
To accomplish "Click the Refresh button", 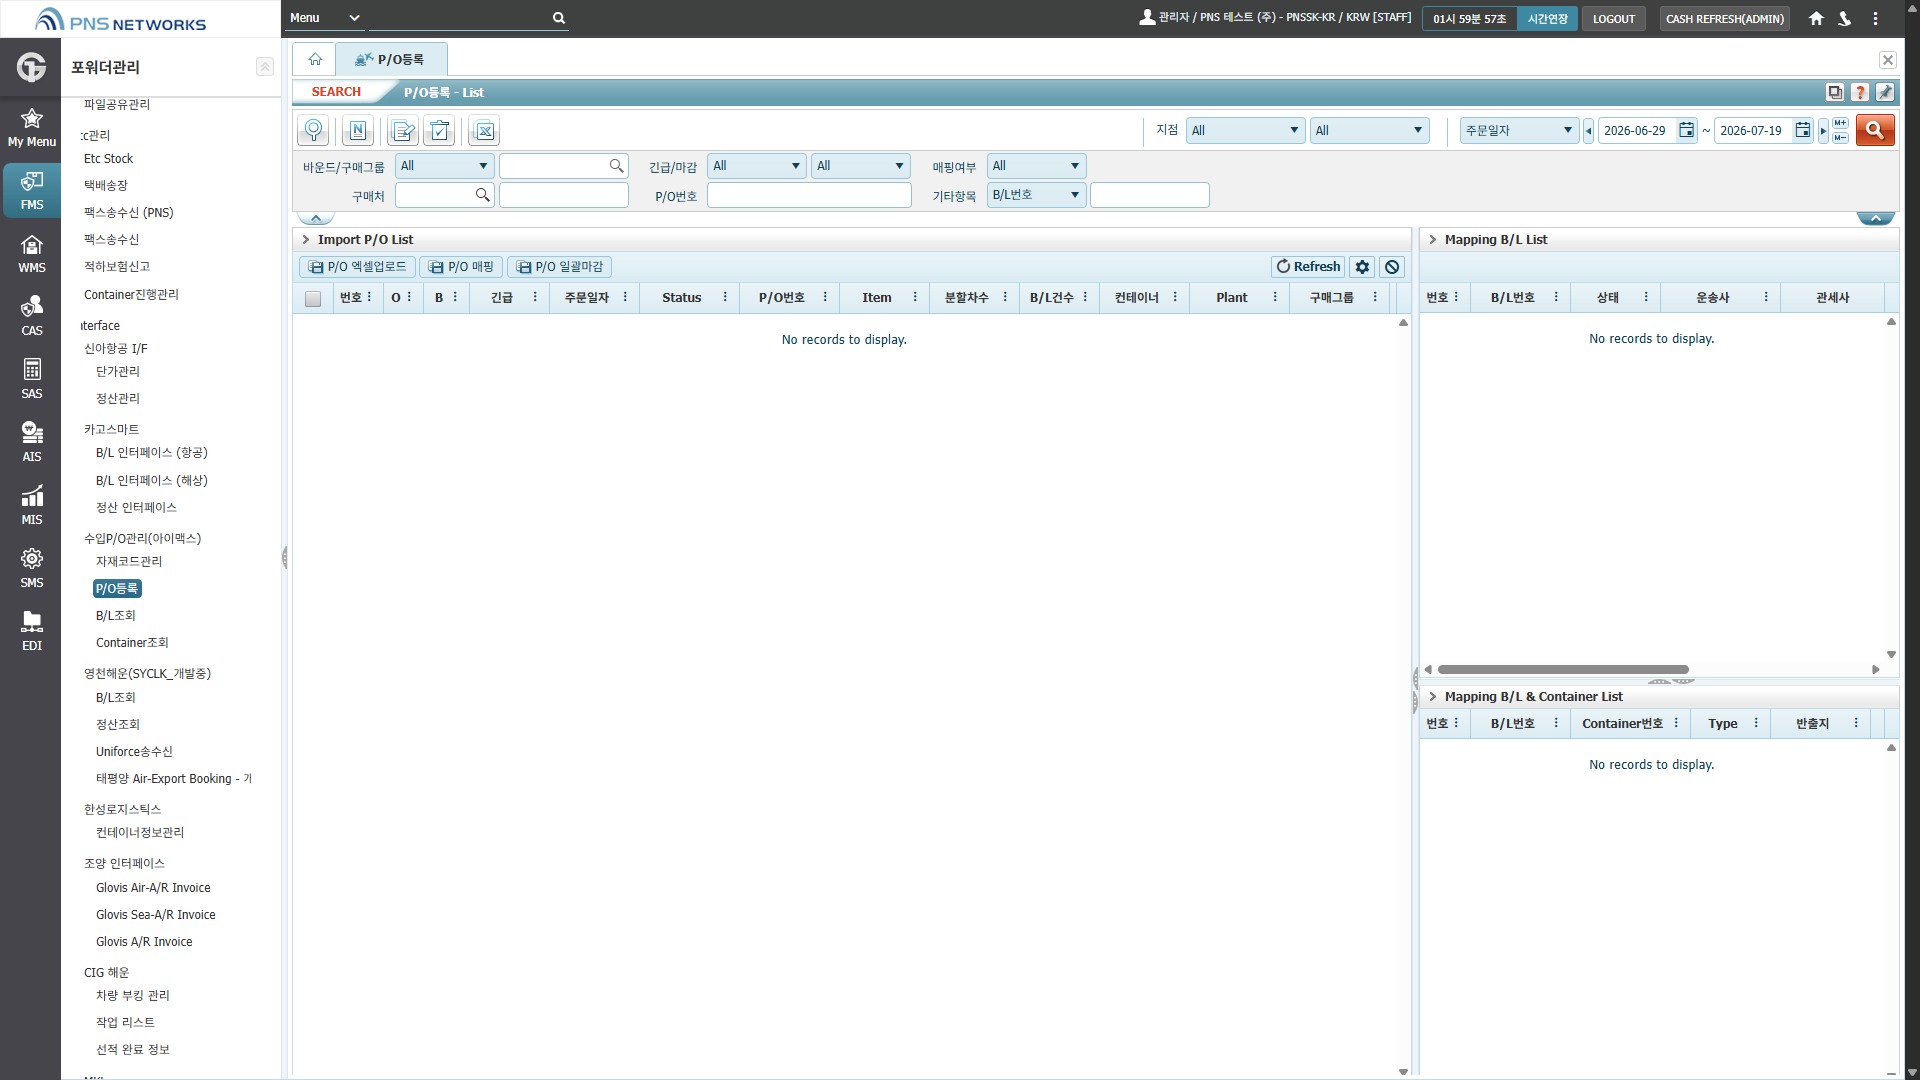I will coord(1308,267).
